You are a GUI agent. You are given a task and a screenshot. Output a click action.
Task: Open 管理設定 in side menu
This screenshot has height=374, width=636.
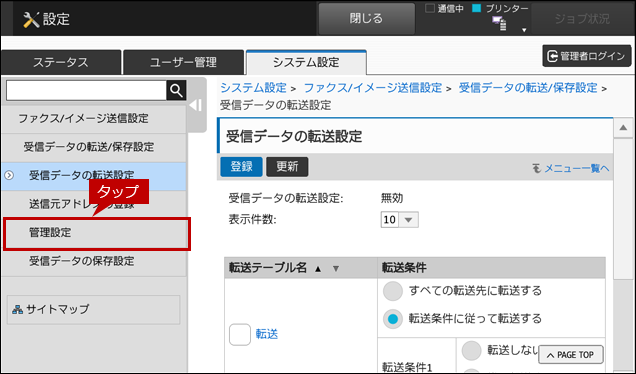[x=97, y=234]
